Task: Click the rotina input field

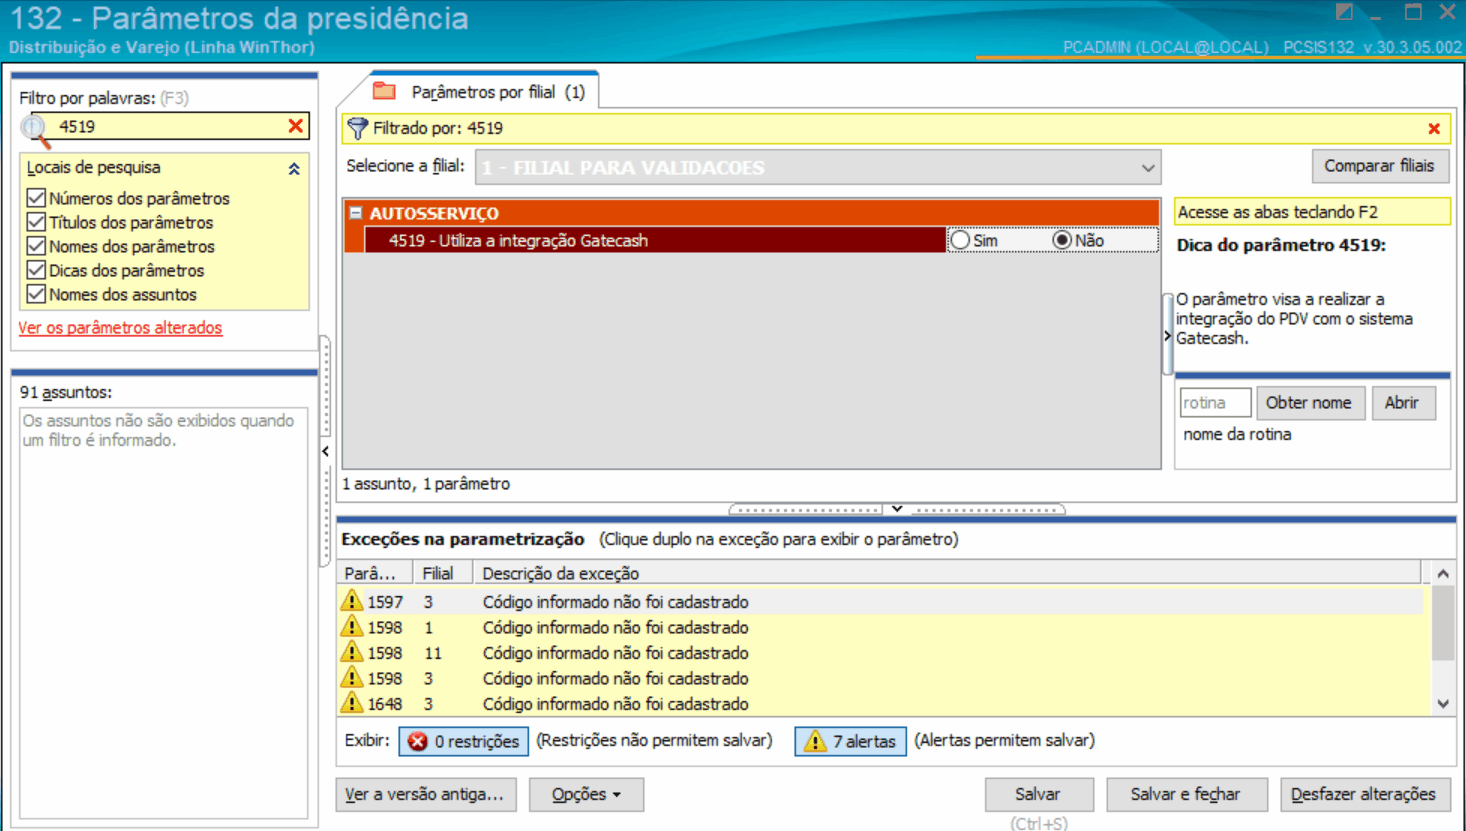Action: (x=1214, y=403)
